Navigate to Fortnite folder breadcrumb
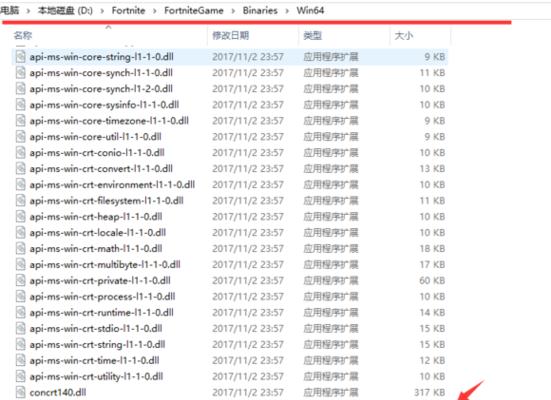 [128, 11]
